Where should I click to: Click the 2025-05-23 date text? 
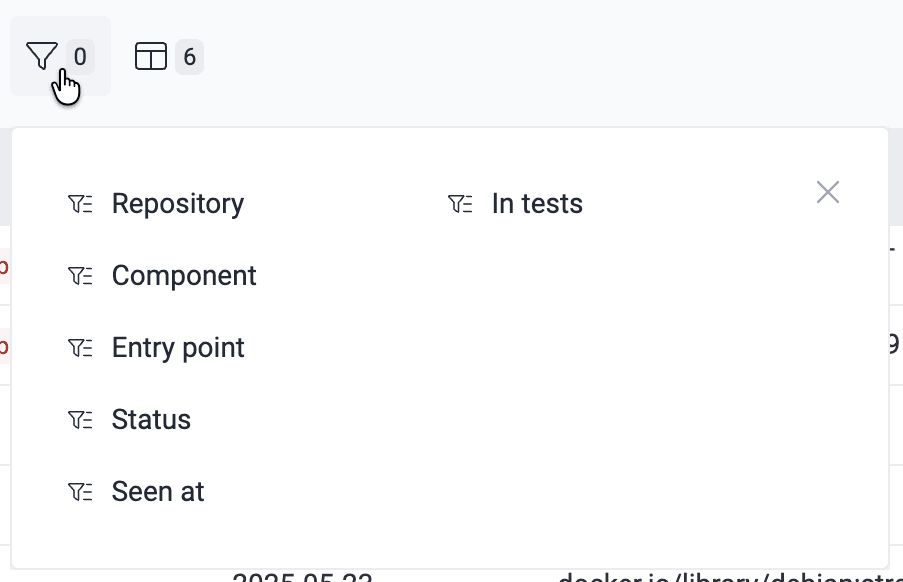(x=307, y=577)
